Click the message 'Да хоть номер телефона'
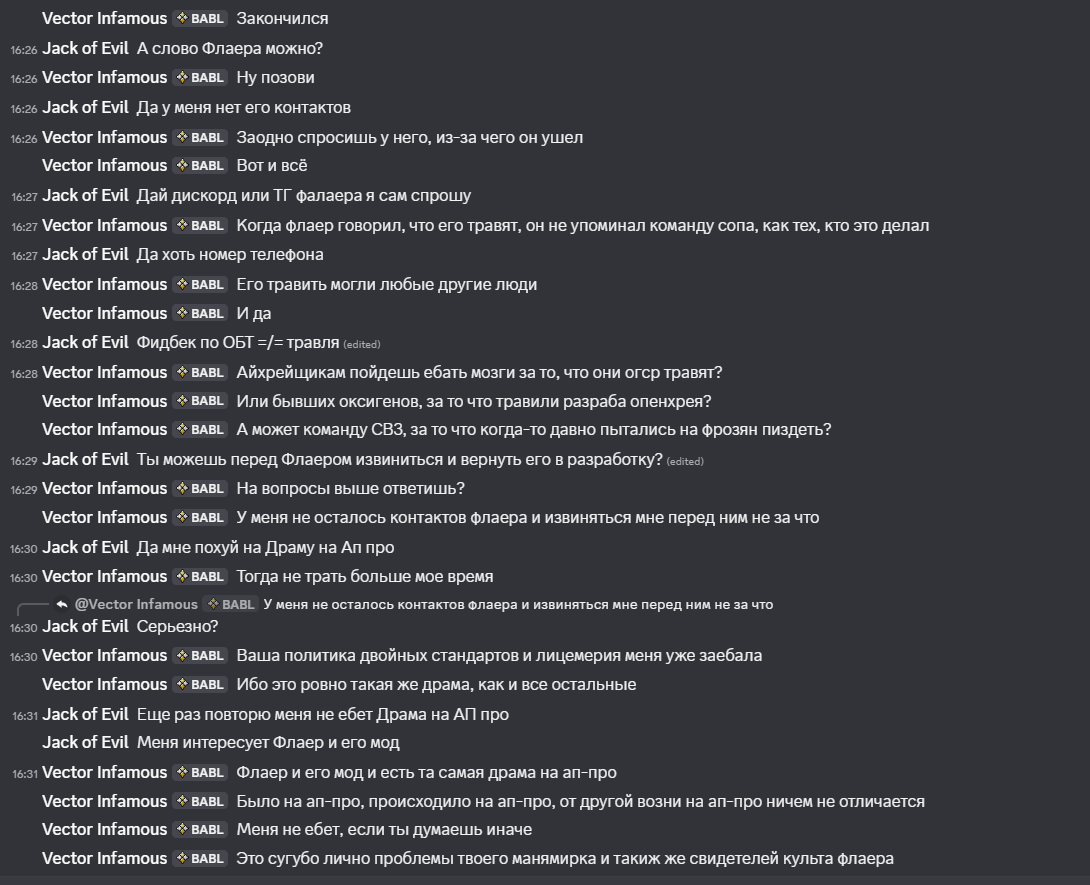Screen dimensions: 1090x885 (230, 254)
